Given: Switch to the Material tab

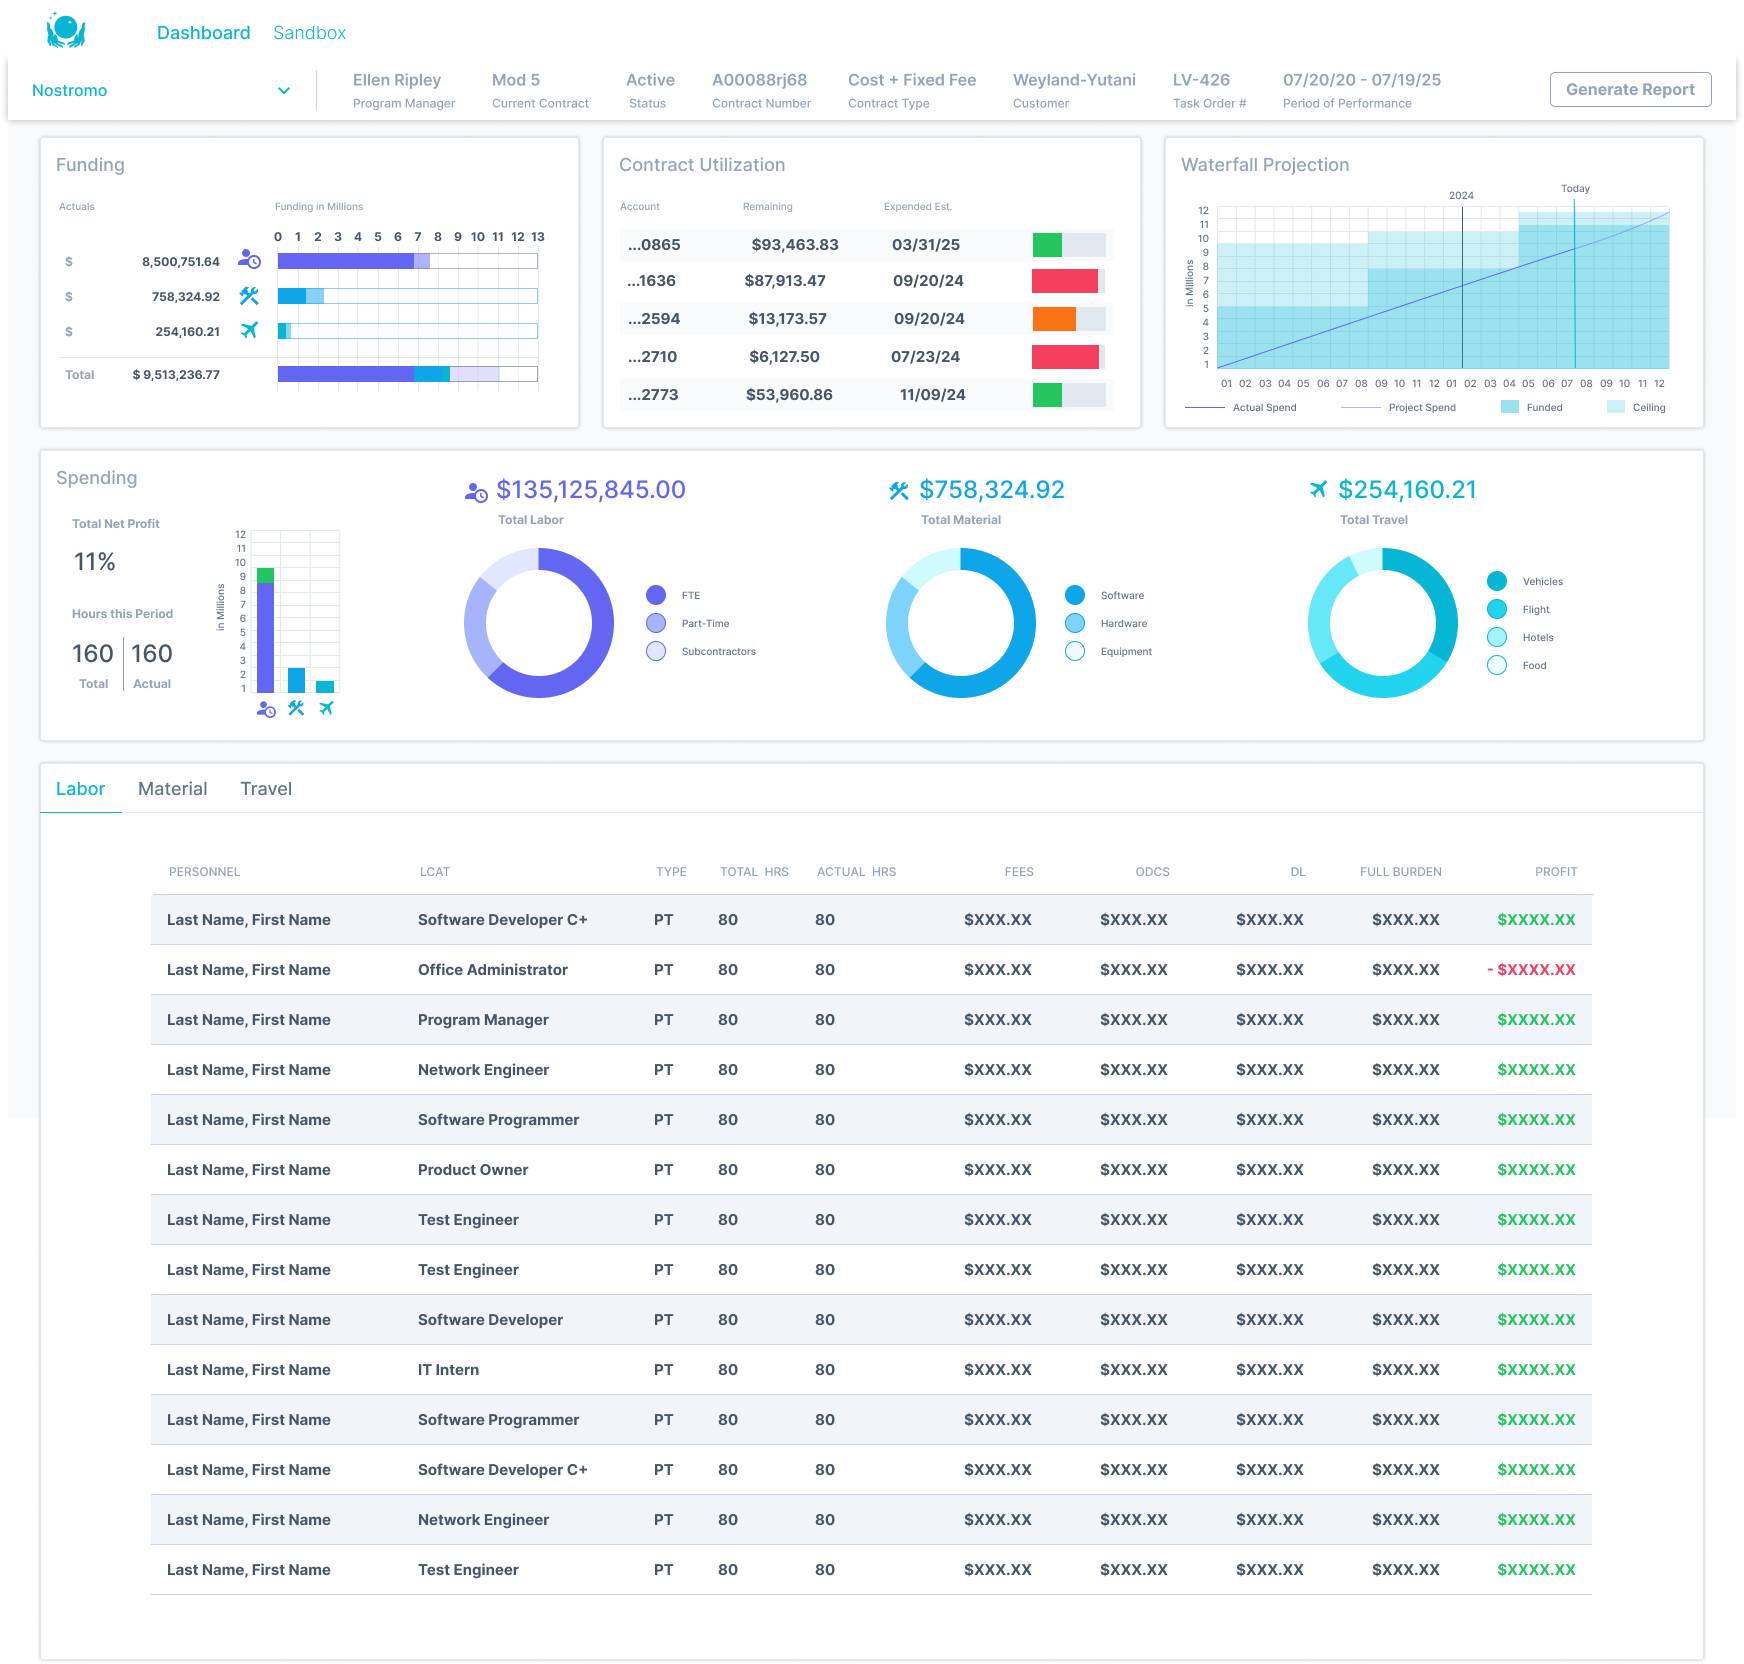Looking at the screenshot, I should point(173,789).
